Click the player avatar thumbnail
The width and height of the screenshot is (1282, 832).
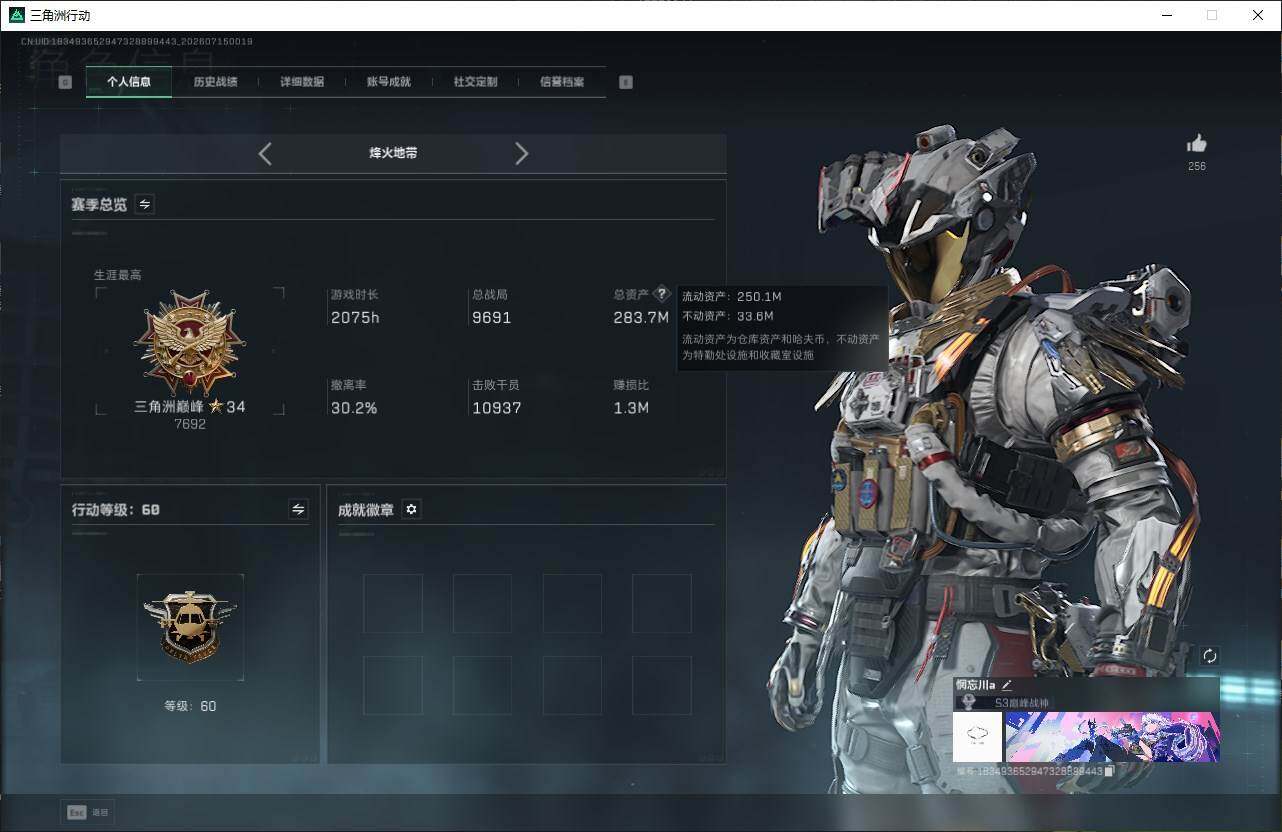click(x=977, y=737)
